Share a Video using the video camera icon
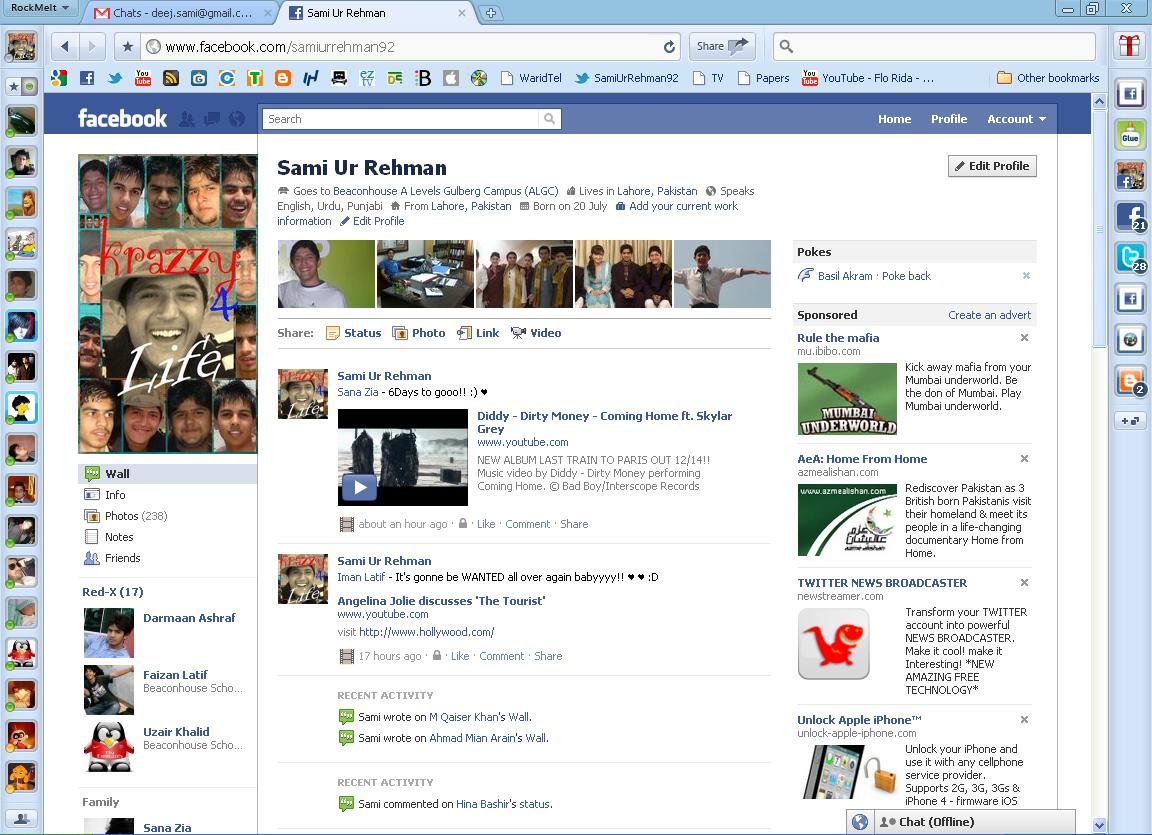The width and height of the screenshot is (1152, 835). point(519,333)
